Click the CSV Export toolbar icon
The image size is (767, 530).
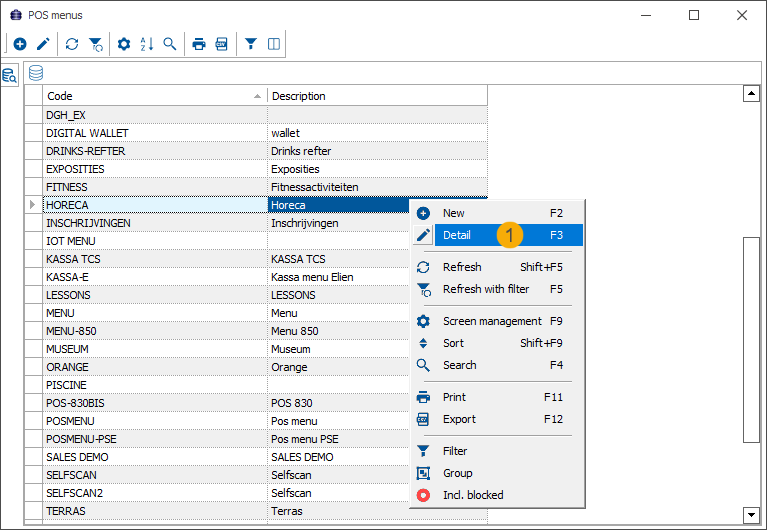tap(222, 44)
